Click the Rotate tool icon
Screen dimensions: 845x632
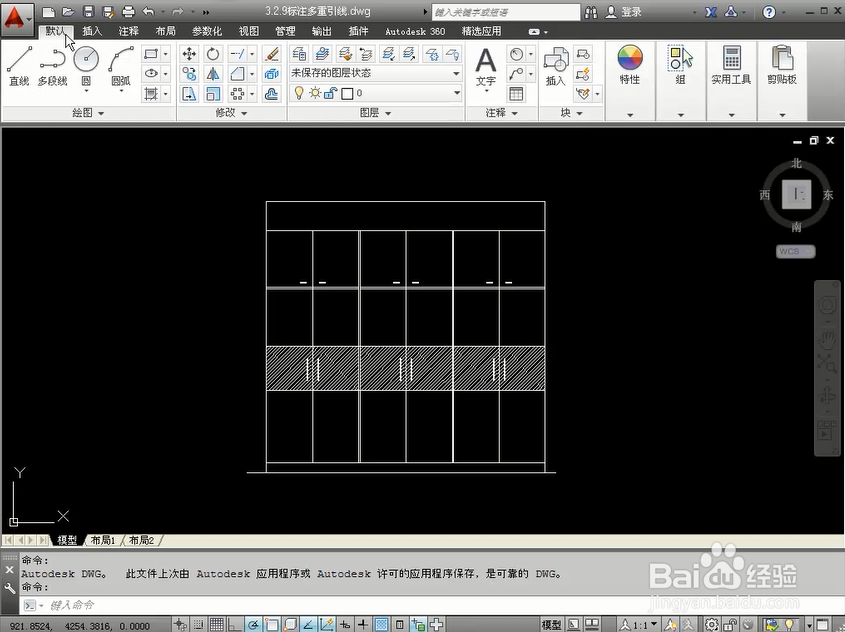tap(213, 54)
